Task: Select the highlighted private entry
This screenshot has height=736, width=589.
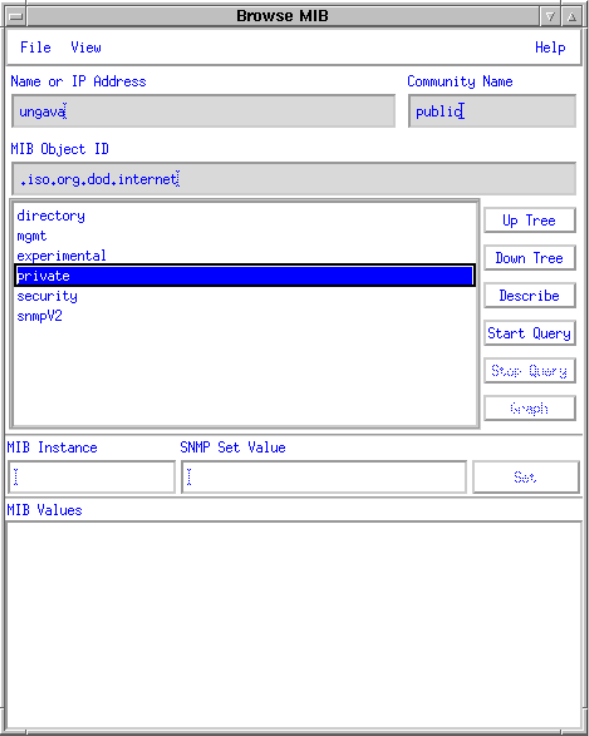Action: coord(245,276)
